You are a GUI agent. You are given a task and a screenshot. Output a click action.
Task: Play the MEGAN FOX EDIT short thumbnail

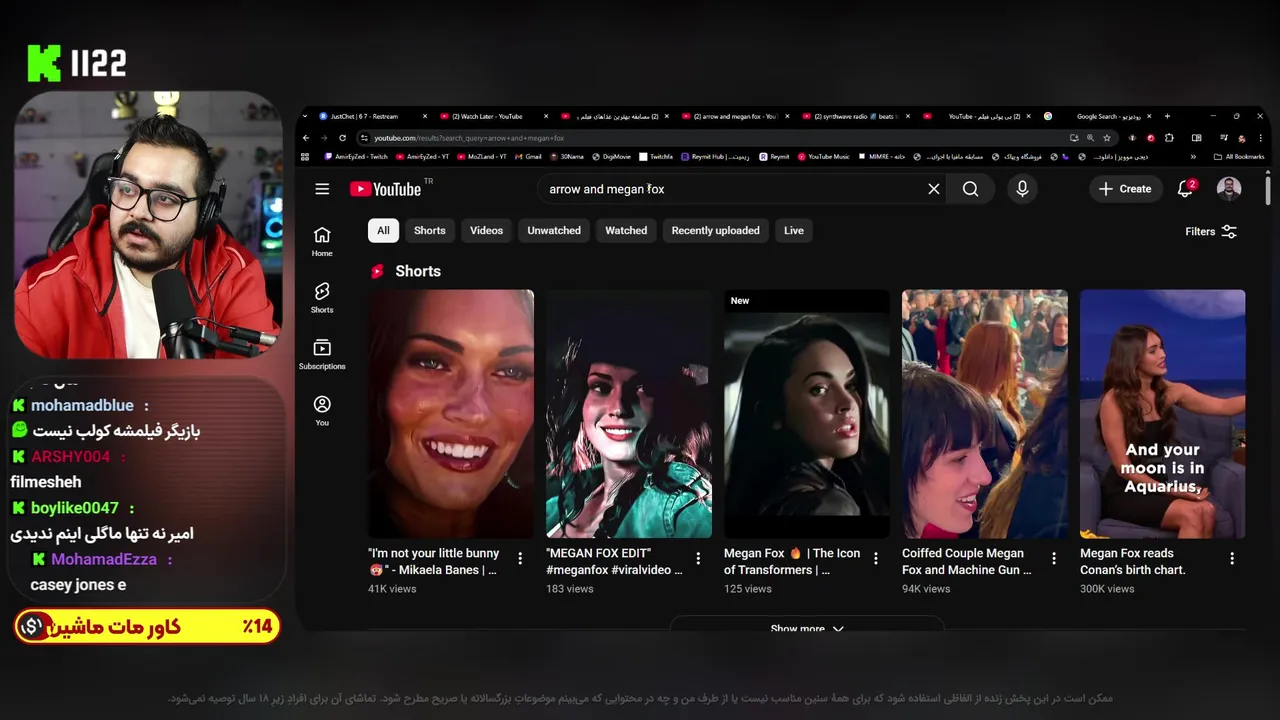tap(629, 414)
